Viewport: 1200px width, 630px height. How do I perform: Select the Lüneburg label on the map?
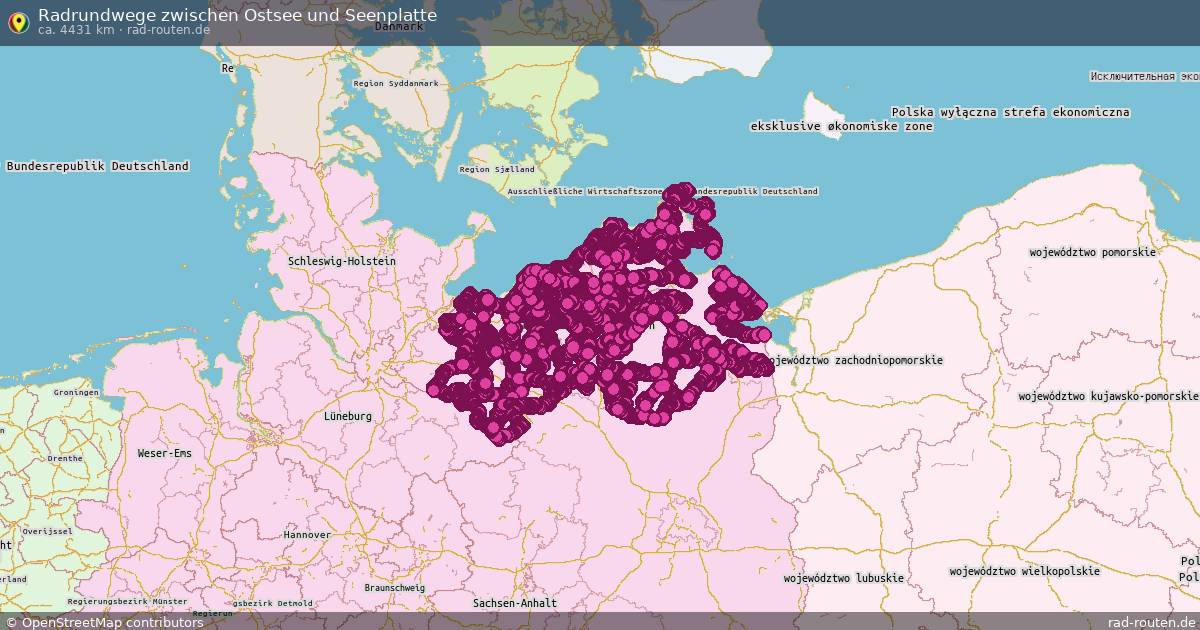pos(349,414)
